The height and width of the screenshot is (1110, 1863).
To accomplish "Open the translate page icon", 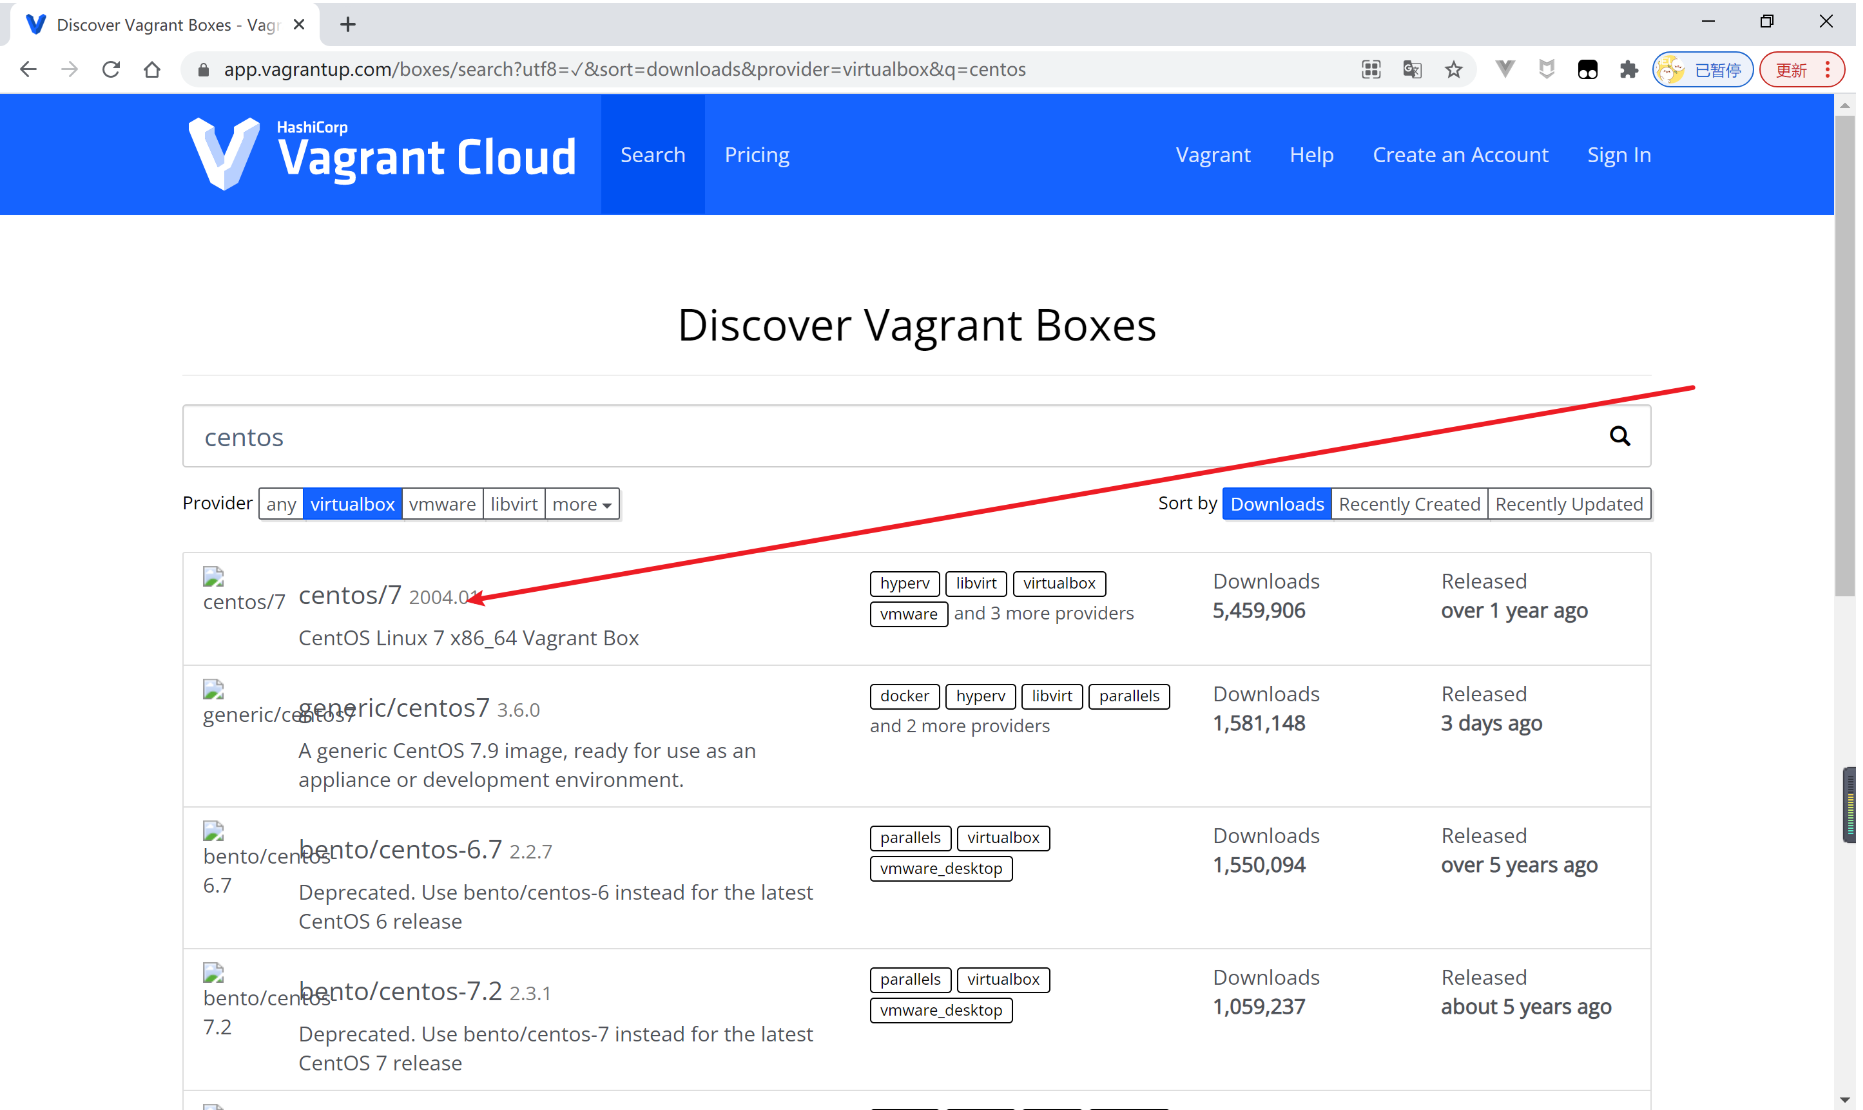I will tap(1412, 69).
